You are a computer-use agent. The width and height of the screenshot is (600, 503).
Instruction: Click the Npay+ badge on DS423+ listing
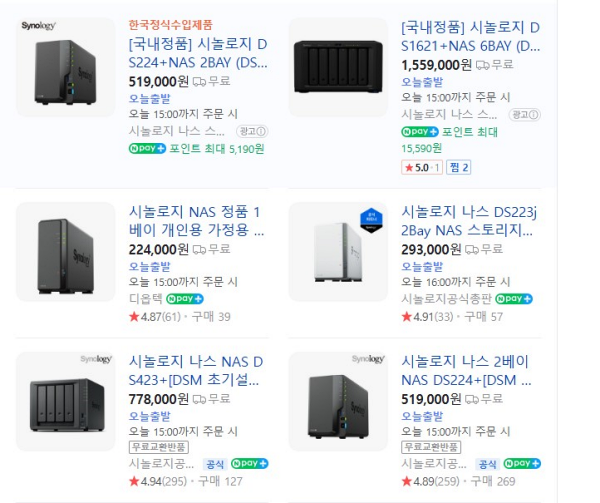pos(249,464)
